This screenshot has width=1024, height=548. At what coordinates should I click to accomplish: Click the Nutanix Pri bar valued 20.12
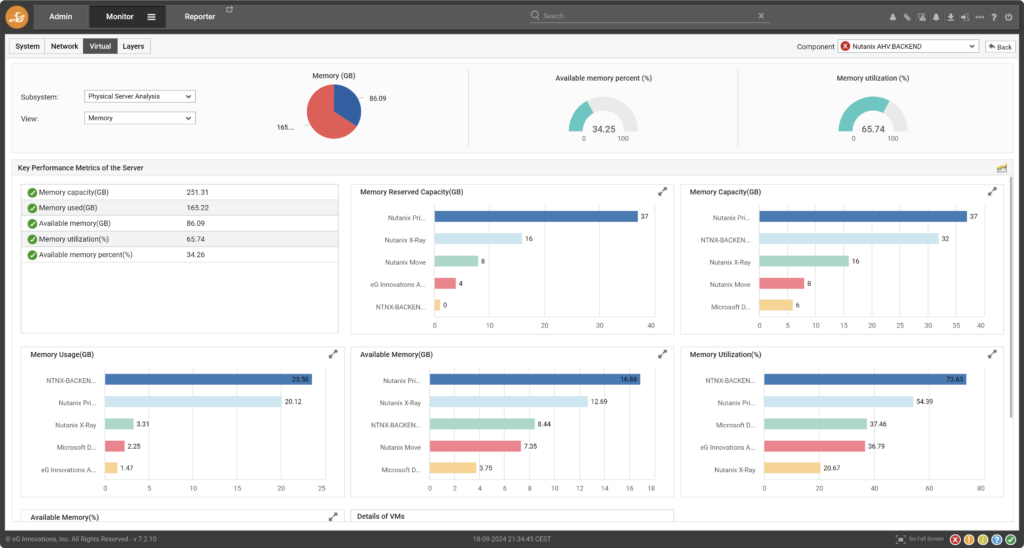[193, 402]
